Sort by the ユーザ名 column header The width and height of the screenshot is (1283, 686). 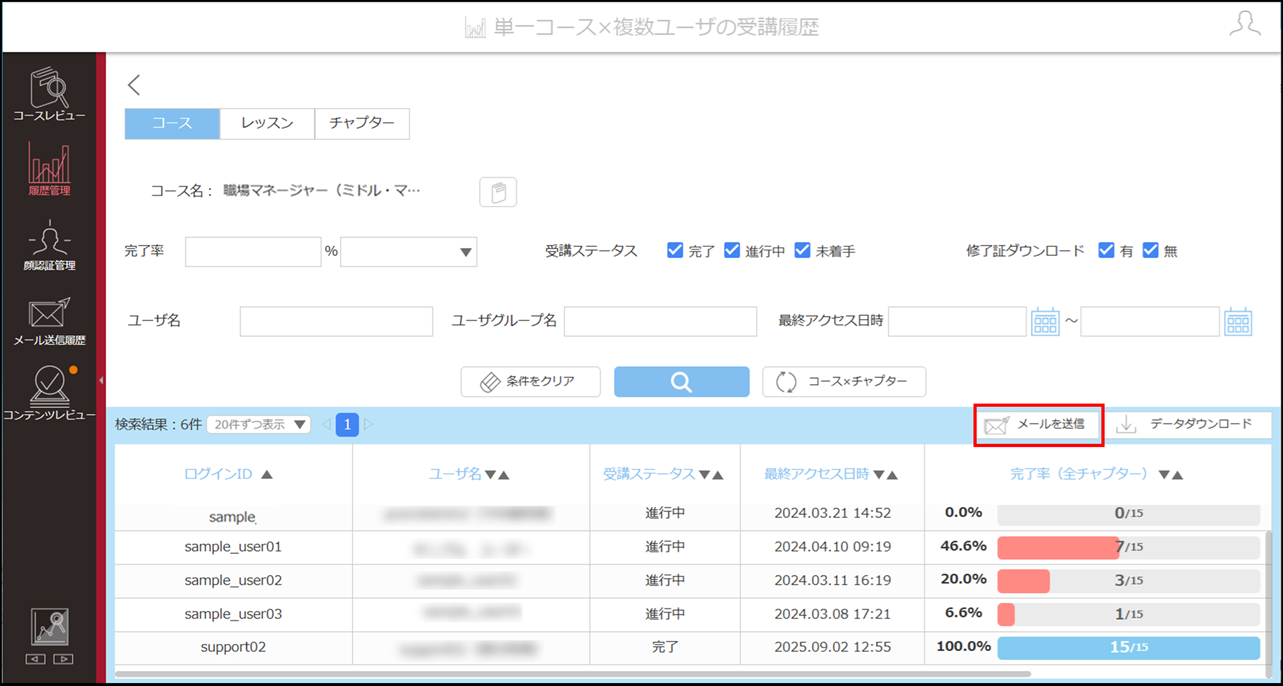[469, 475]
